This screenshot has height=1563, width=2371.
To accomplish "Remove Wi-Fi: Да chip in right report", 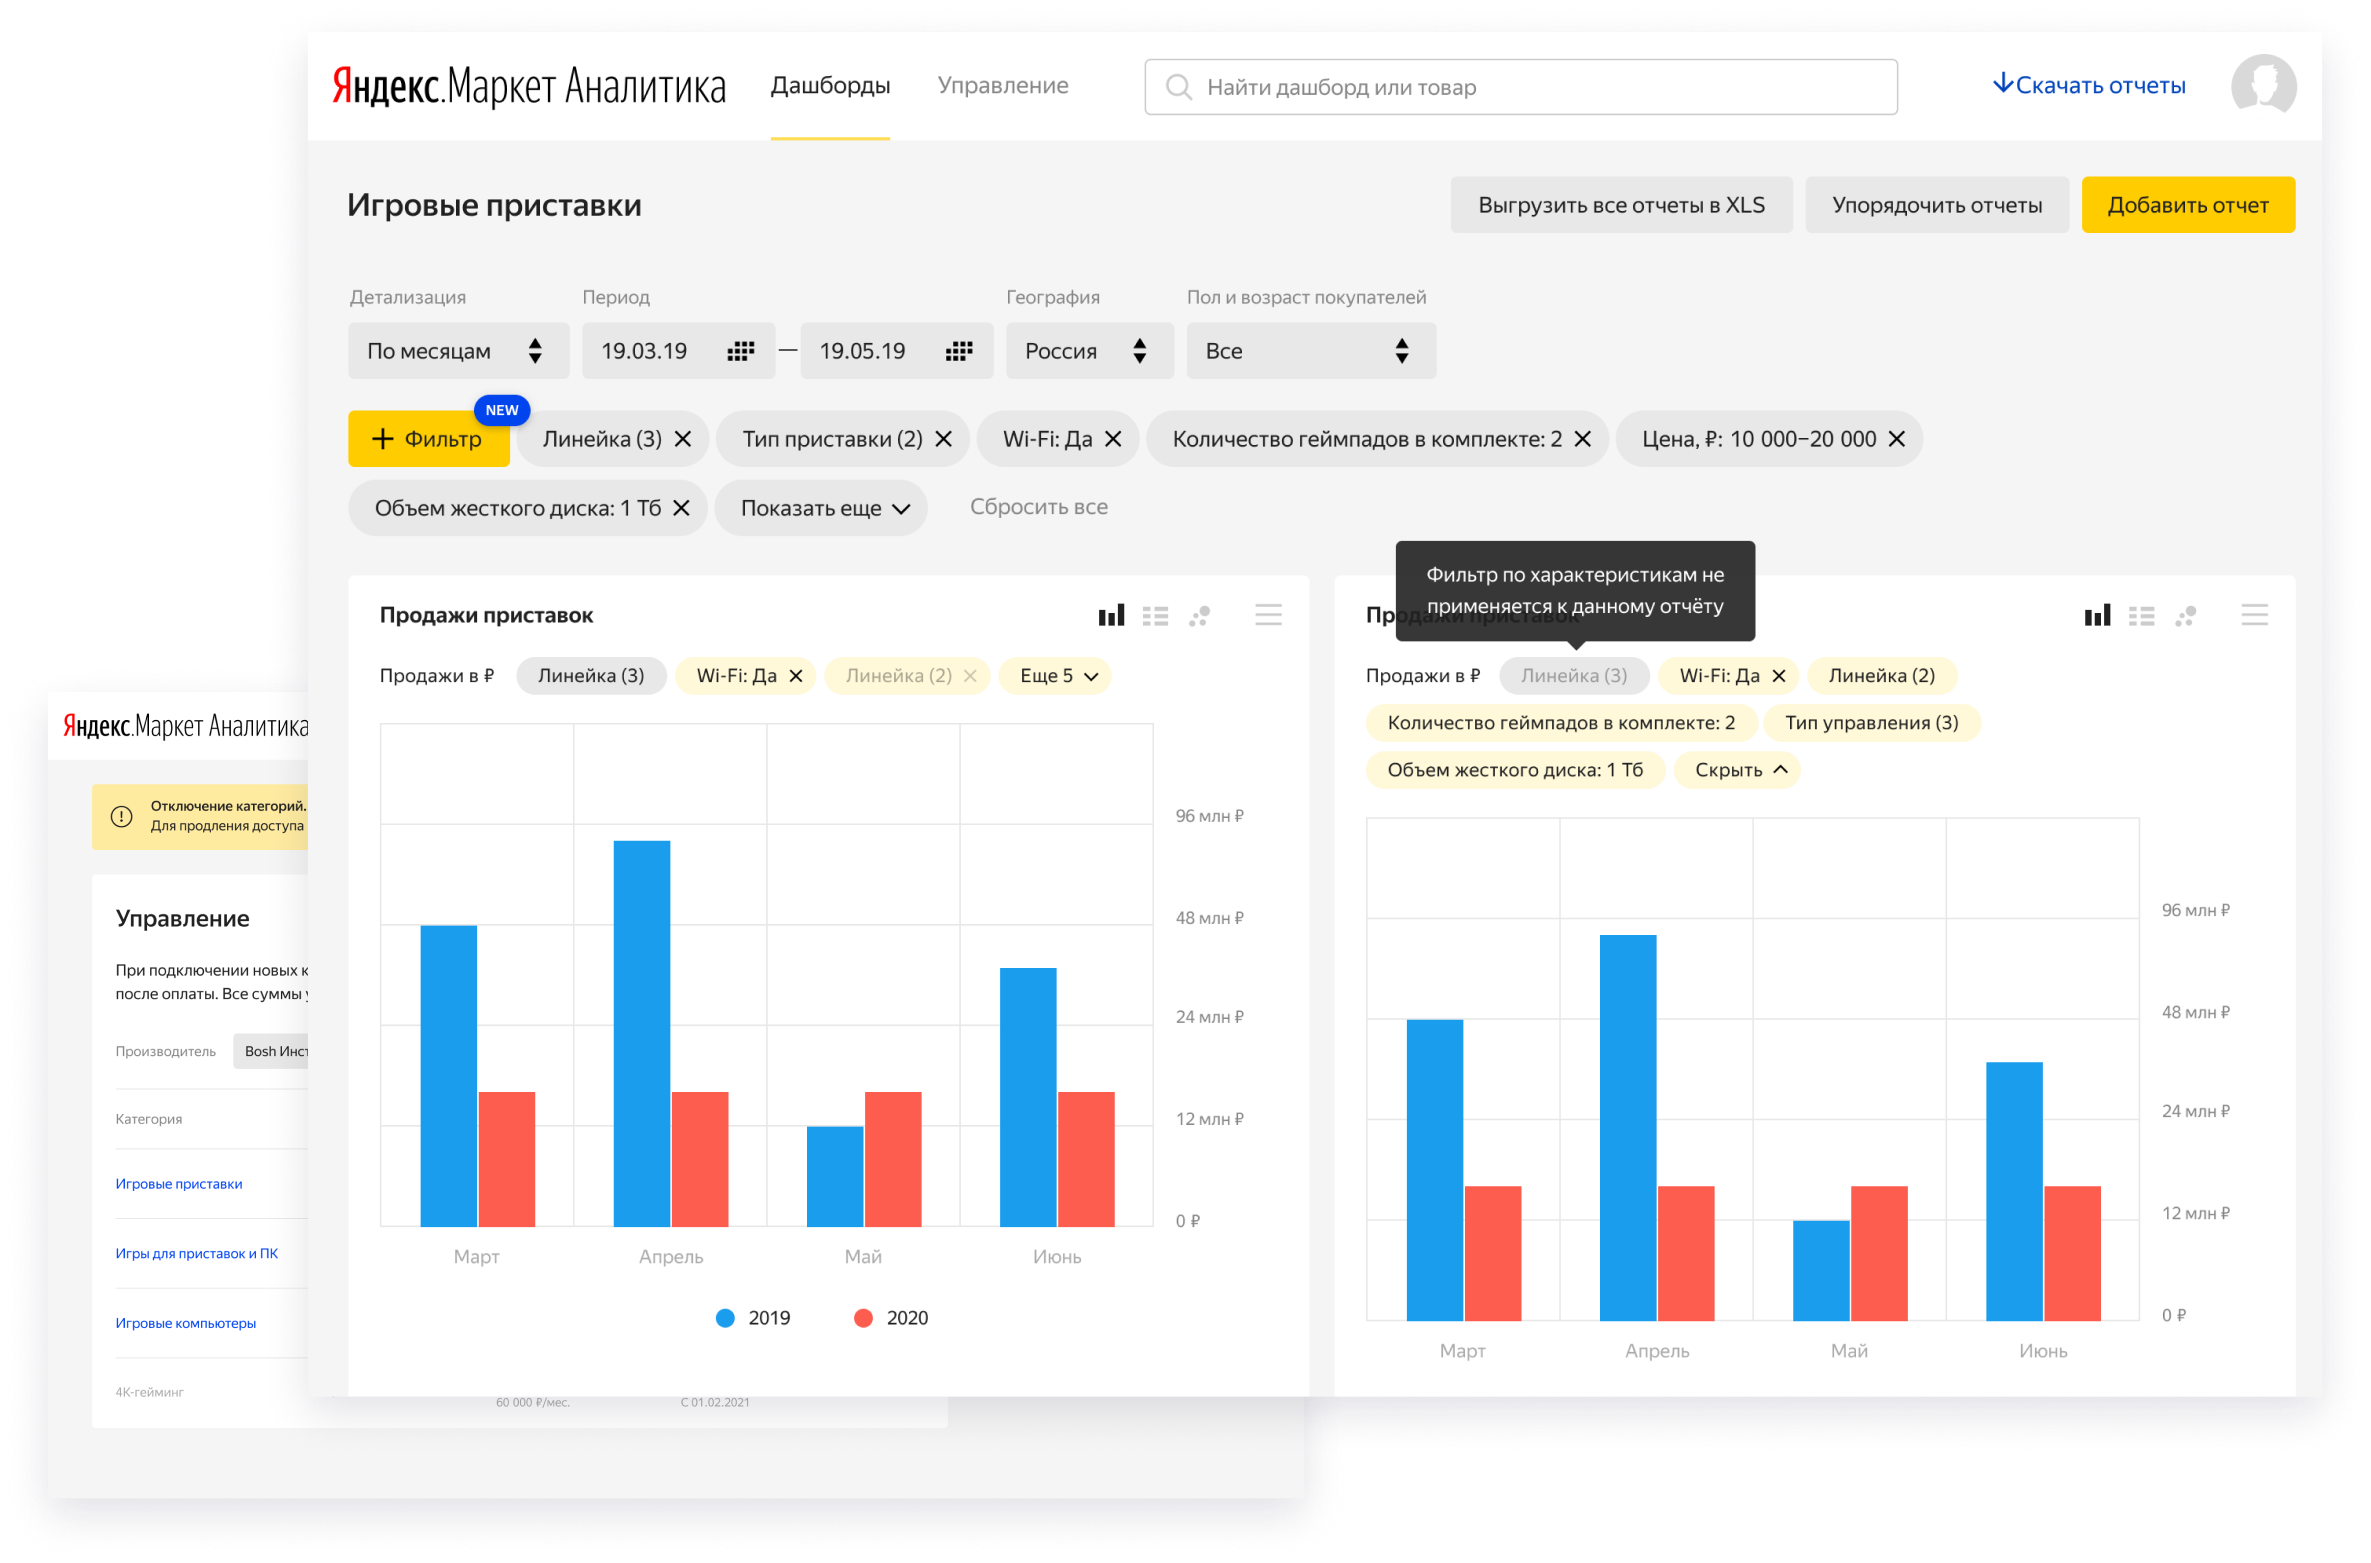I will click(x=1779, y=676).
